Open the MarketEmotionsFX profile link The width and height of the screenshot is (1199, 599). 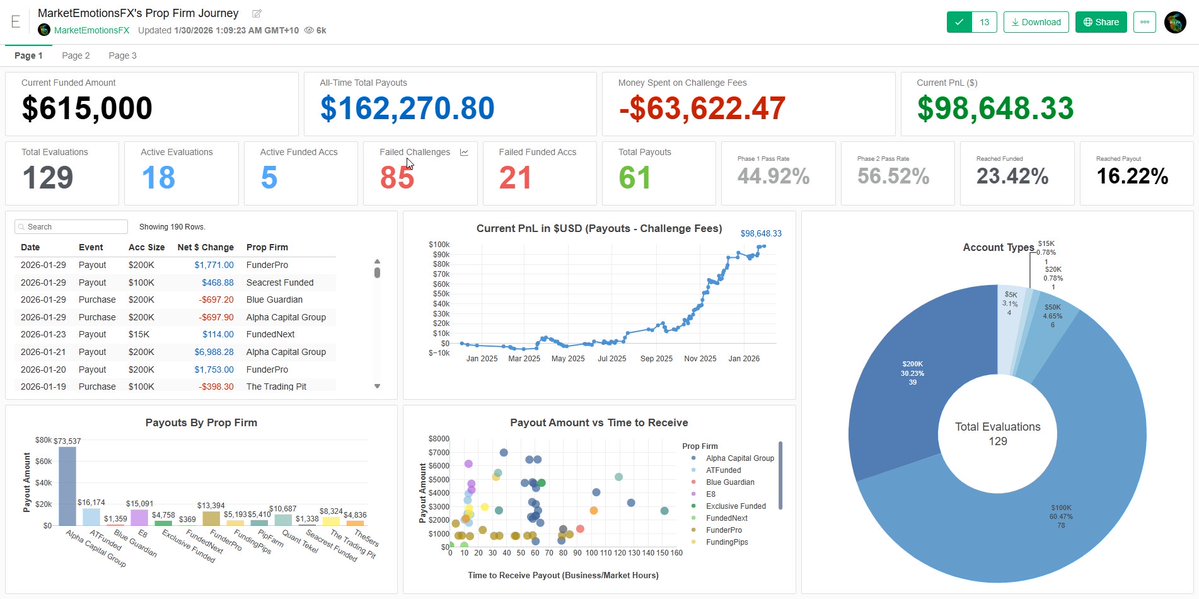click(94, 29)
